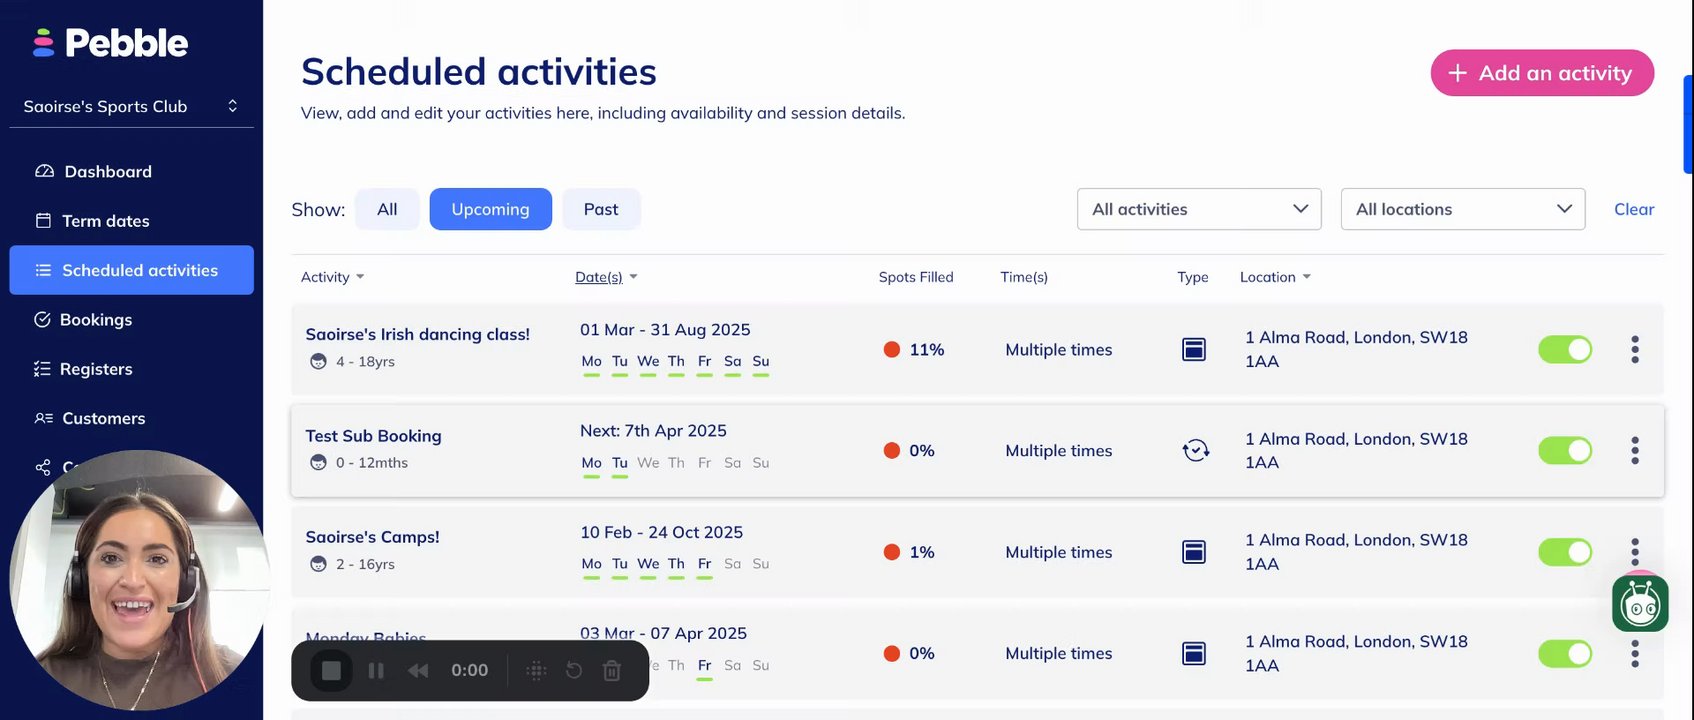Screen dimensions: 1694x720
Task: Open more options for Saoirse's Camps
Action: [1635, 552]
